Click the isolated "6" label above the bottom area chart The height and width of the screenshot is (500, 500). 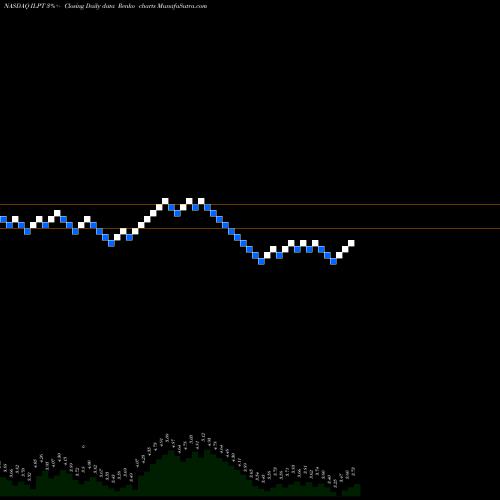(x=83, y=446)
